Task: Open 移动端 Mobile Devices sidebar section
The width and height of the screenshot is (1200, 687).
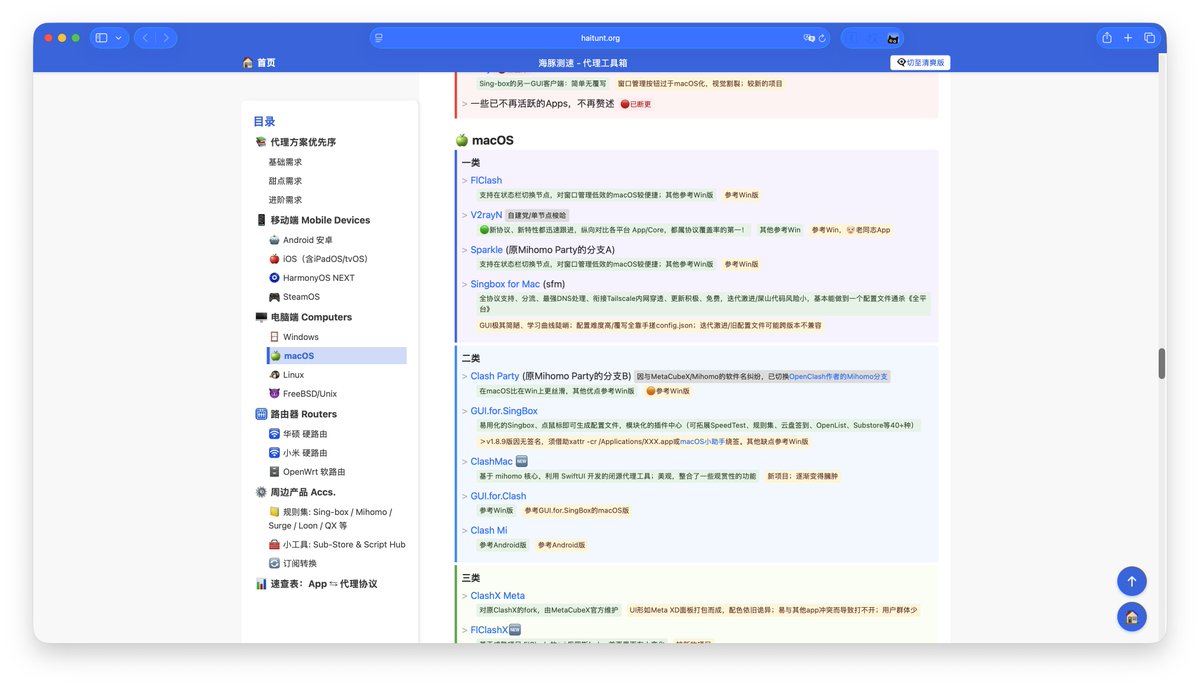Action: pyautogui.click(x=313, y=220)
